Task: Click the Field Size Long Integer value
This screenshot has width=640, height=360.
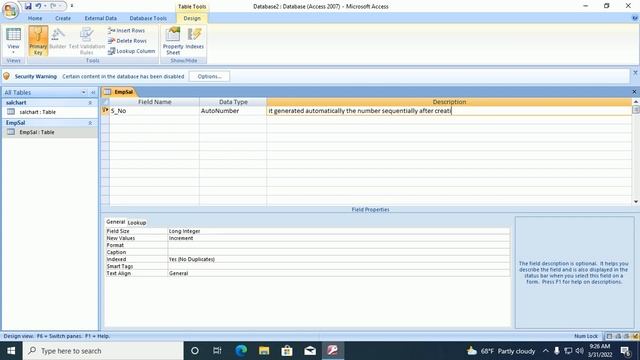Action: click(339, 231)
